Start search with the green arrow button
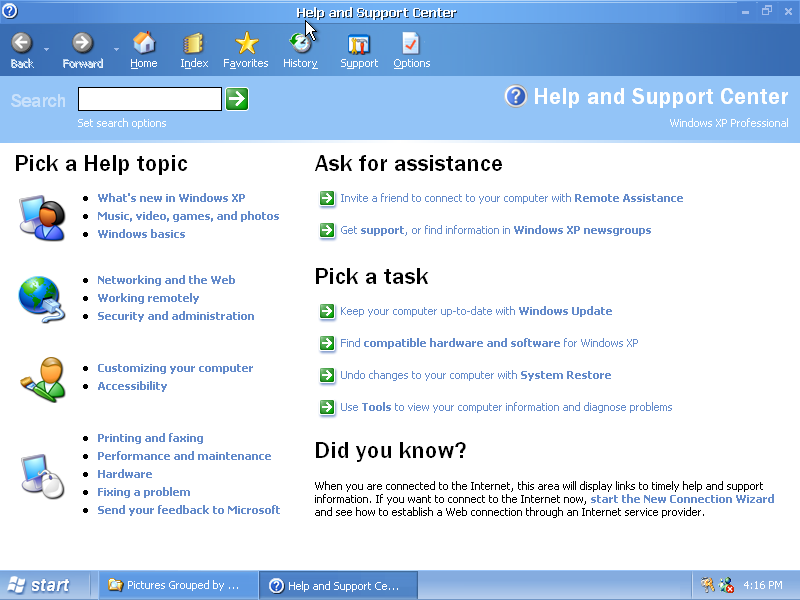Image resolution: width=800 pixels, height=600 pixels. tap(237, 99)
